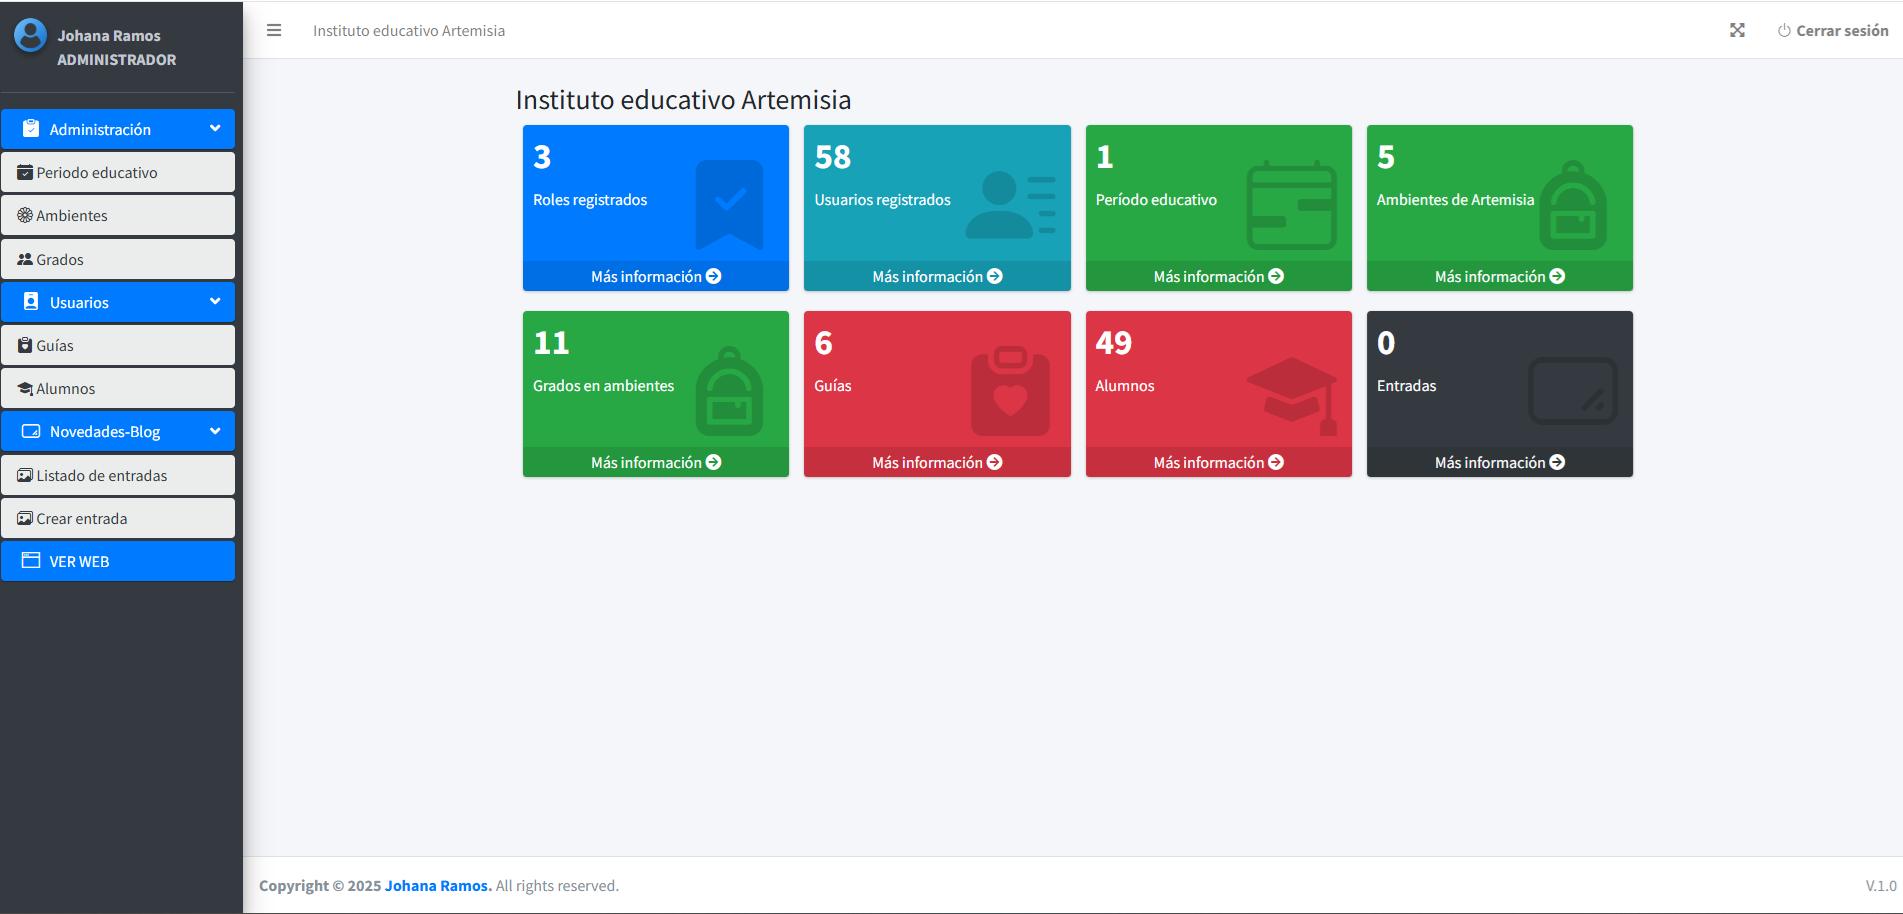Screen dimensions: 1903x914
Task: Click the graduation cap icon on Alumnos card
Action: tap(1291, 395)
